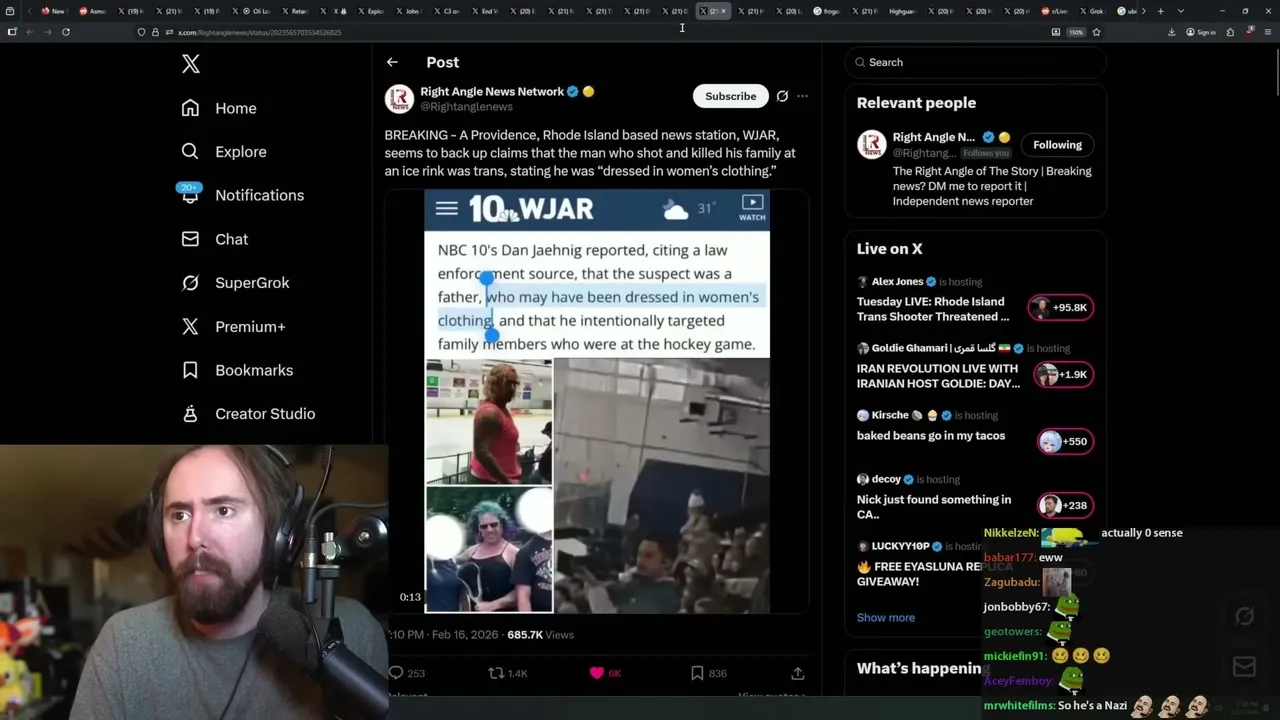Image resolution: width=1280 pixels, height=720 pixels.
Task: Switch to the Grok browser tab
Action: [1093, 11]
